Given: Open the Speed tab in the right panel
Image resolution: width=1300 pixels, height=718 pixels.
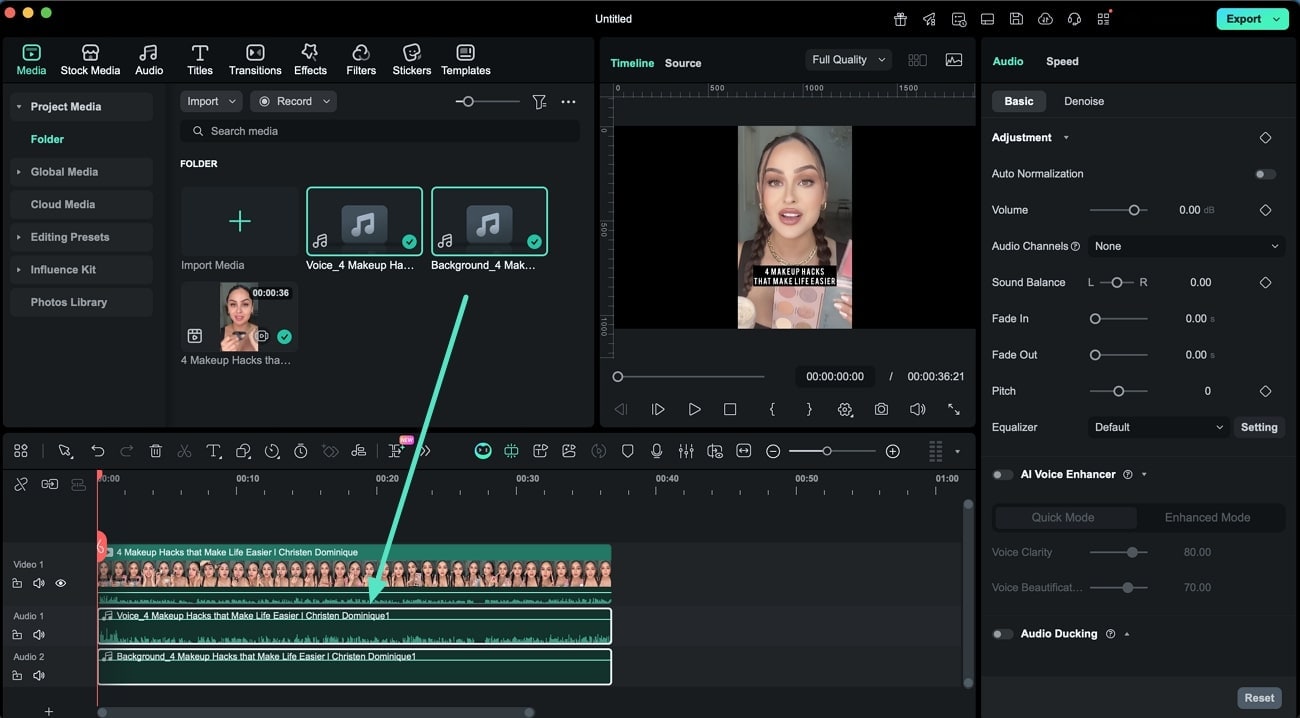Looking at the screenshot, I should (1062, 61).
